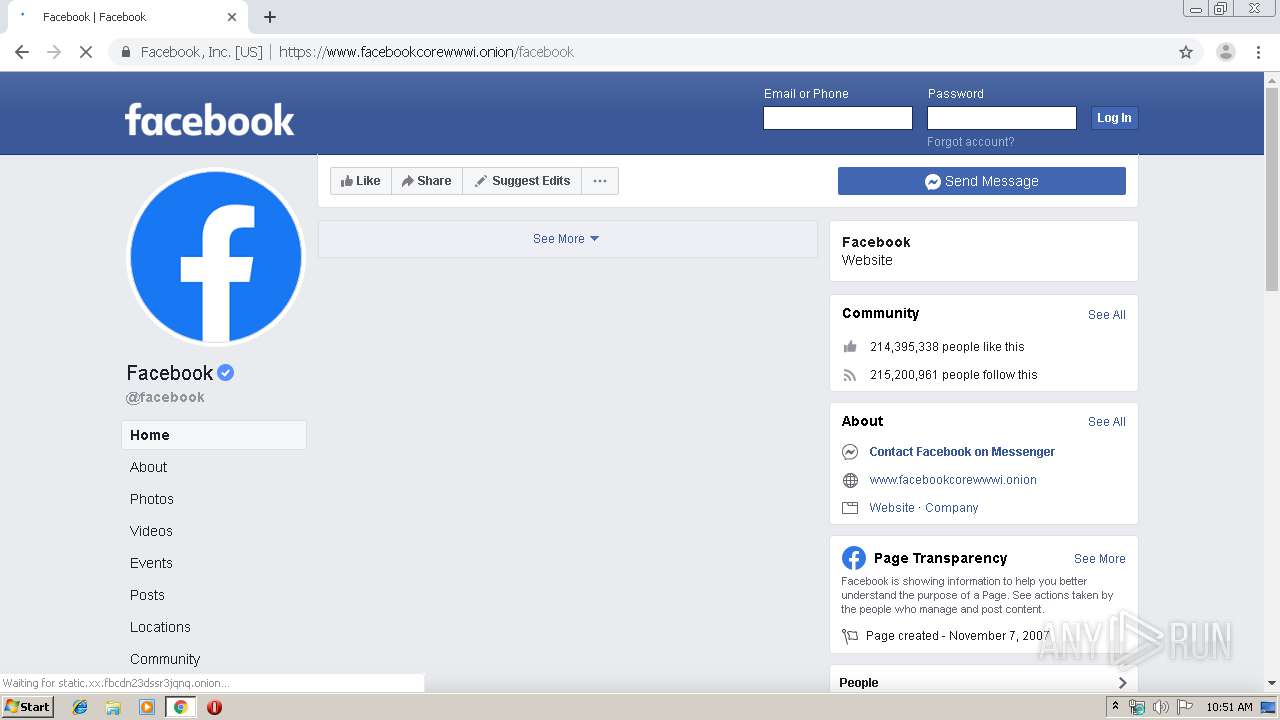Click the Facebook logo in header
Viewport: 1280px width, 720px height.
(x=209, y=120)
